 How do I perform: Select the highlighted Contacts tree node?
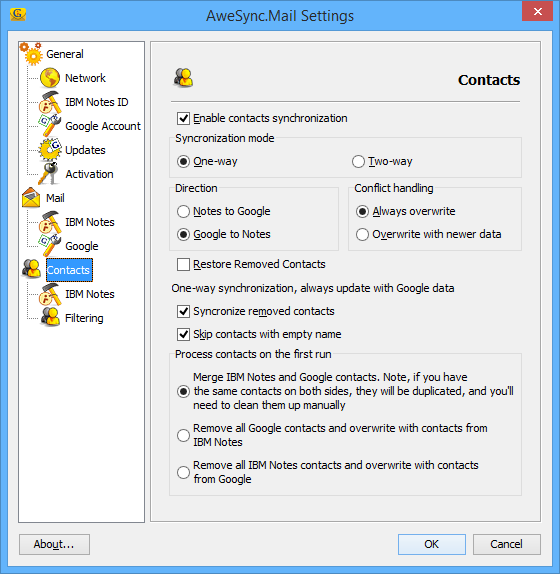pyautogui.click(x=69, y=270)
